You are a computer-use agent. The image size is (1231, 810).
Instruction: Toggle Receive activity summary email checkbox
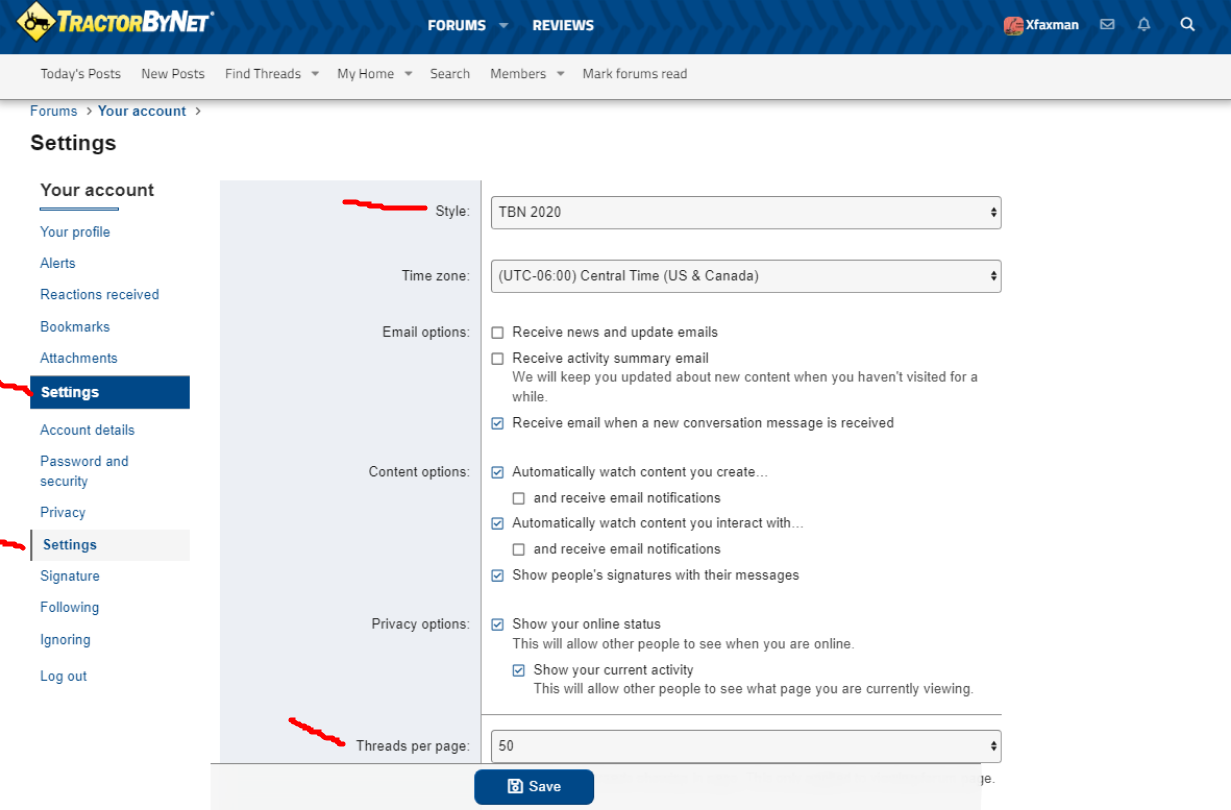tap(498, 359)
